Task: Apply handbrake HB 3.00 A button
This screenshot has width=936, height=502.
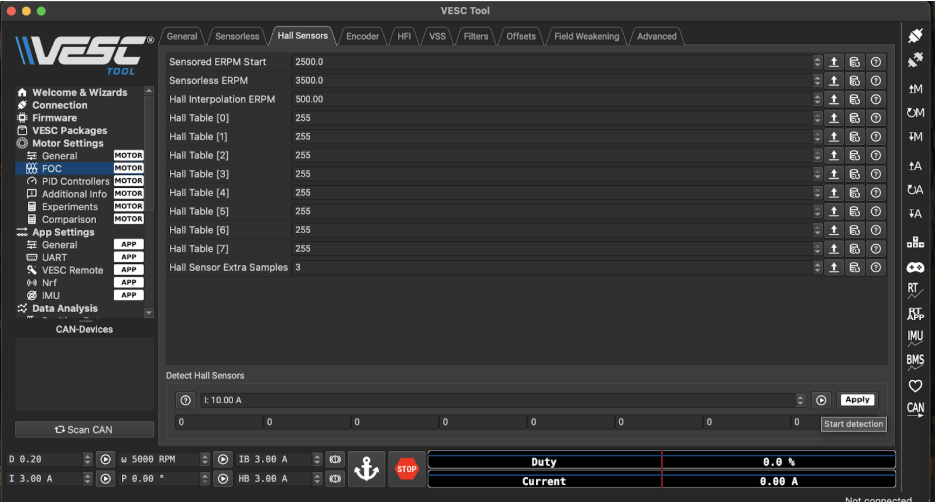Action: [x=335, y=478]
